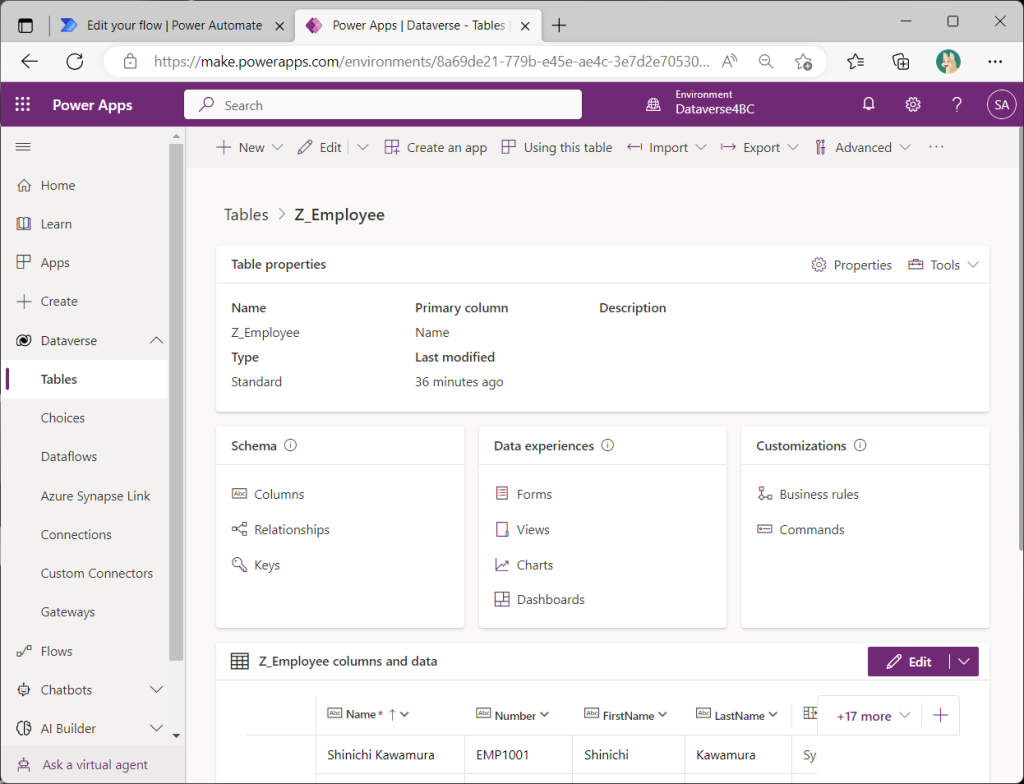Collapse the Dataverse navigation section
Screen dimensions: 1024x784
click(x=156, y=341)
